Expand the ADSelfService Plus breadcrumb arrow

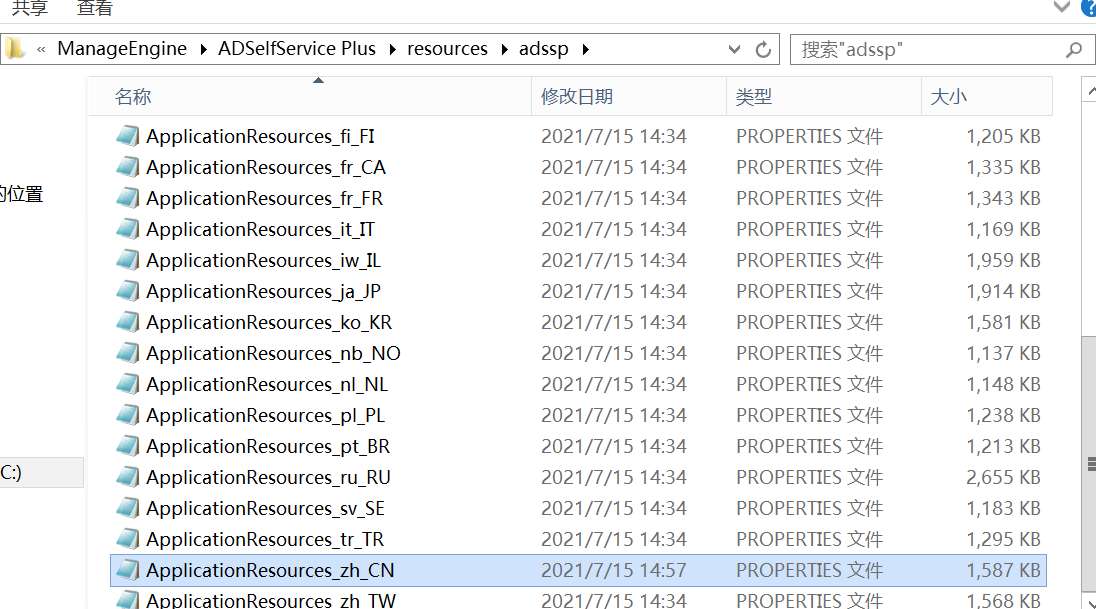[x=392, y=50]
